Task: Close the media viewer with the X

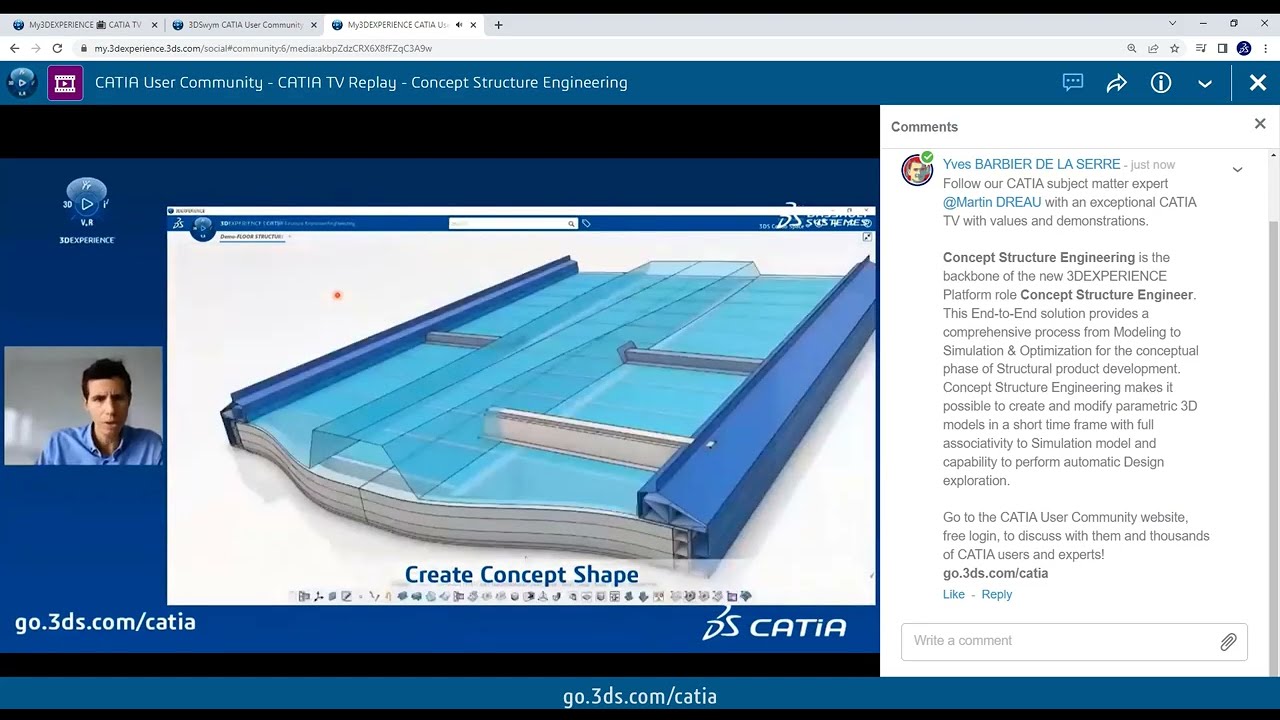Action: click(x=1258, y=83)
